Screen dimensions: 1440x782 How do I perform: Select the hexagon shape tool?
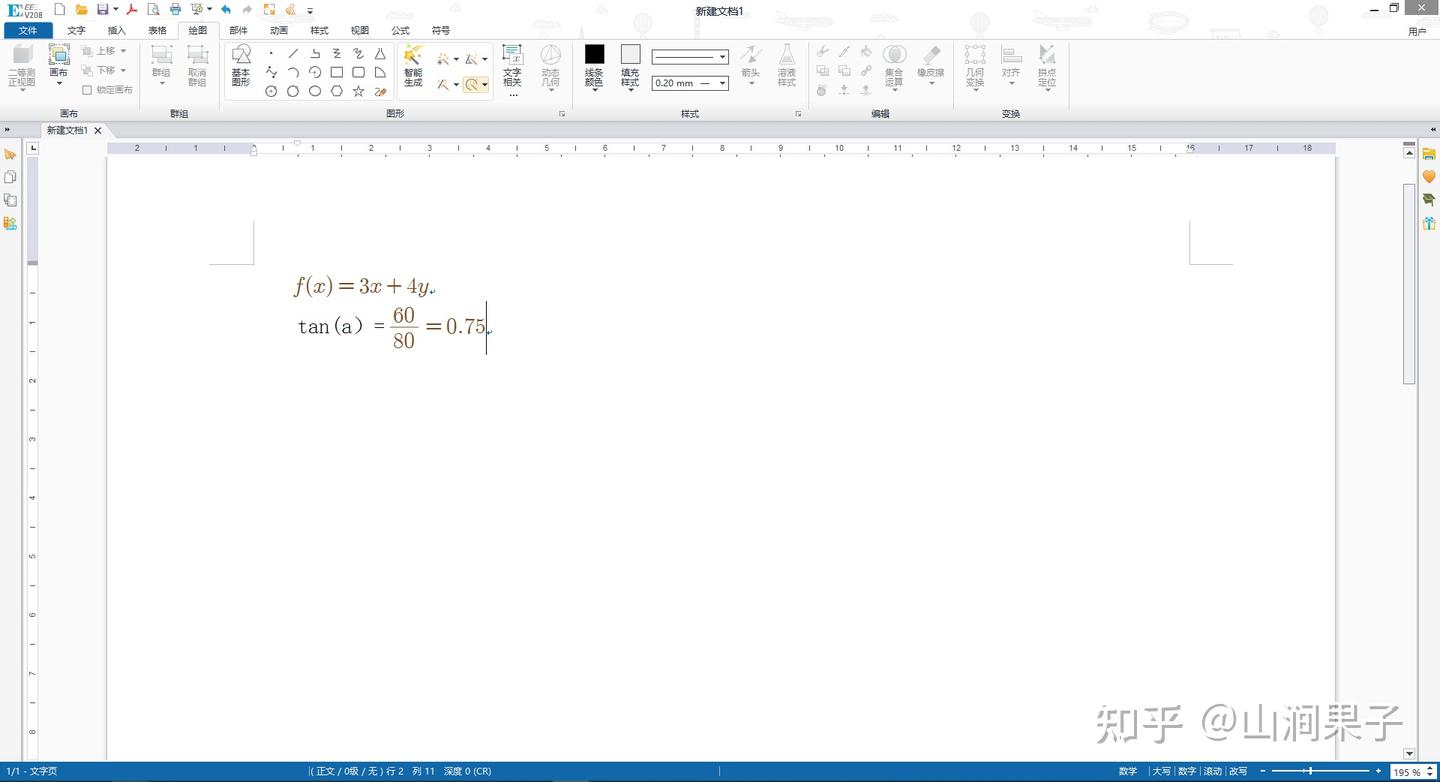click(x=337, y=91)
